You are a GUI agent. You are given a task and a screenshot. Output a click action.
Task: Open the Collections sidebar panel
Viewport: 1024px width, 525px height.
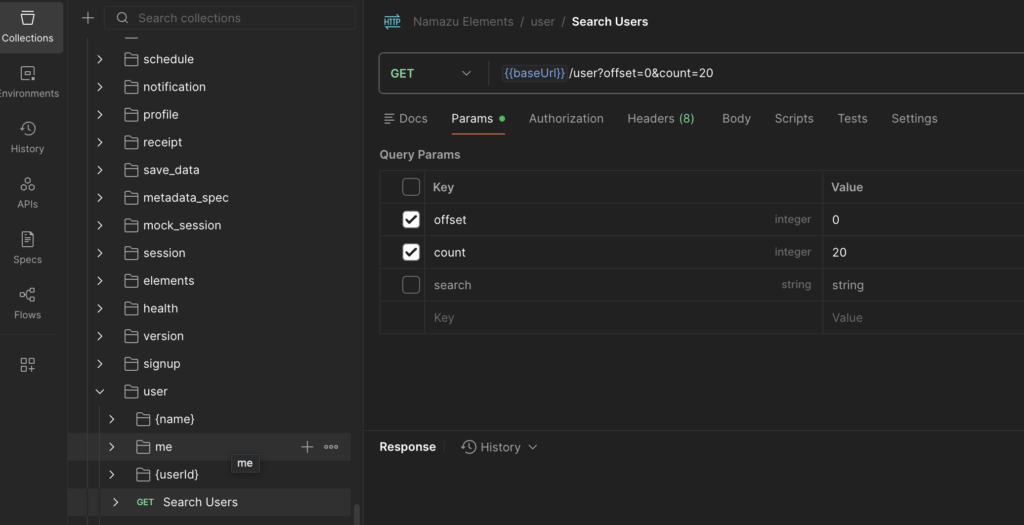click(x=27, y=27)
